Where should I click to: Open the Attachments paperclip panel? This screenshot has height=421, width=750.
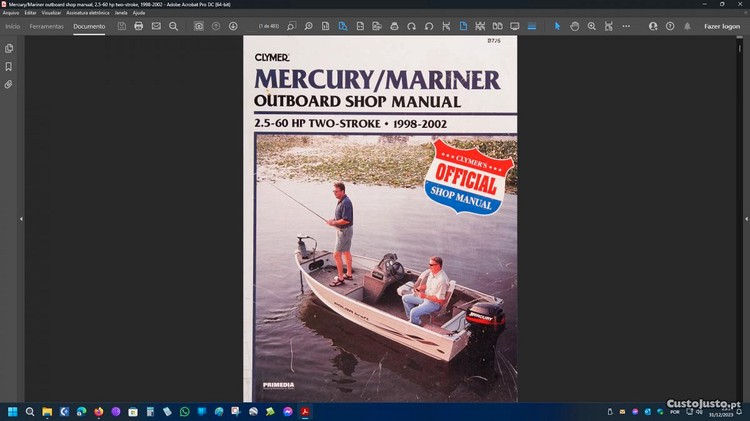[9, 84]
